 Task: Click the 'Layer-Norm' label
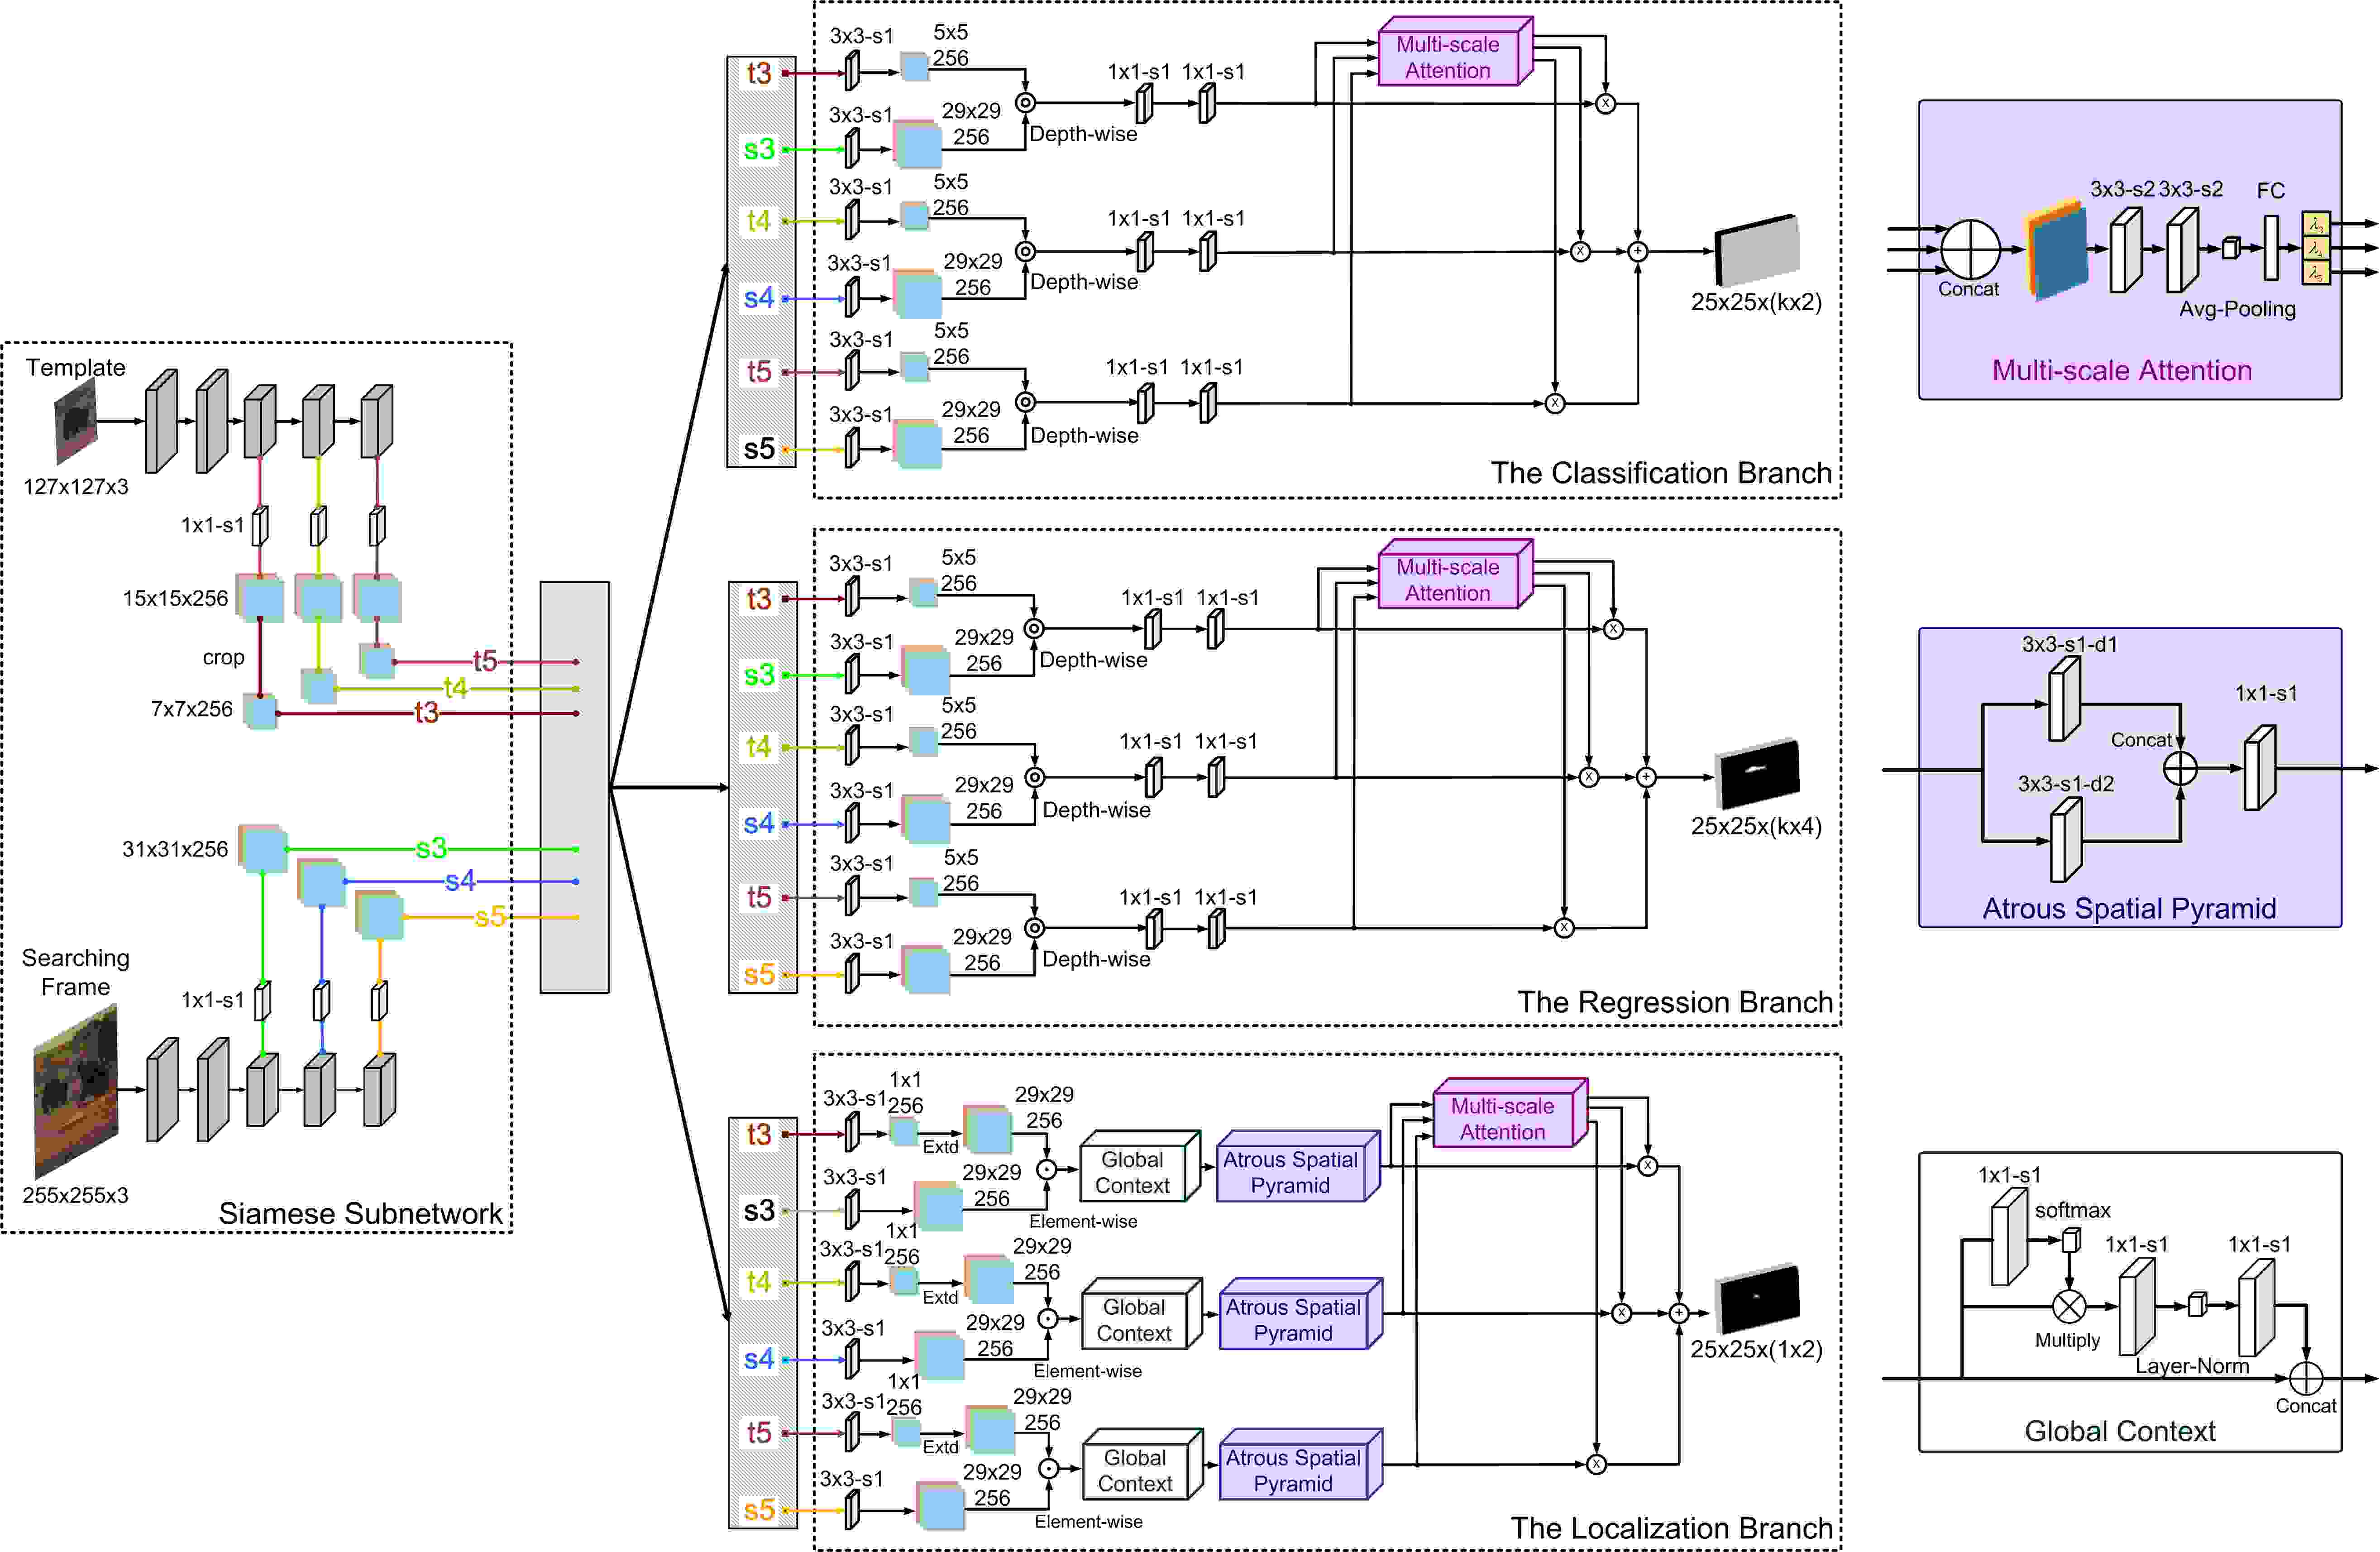click(x=2192, y=1366)
